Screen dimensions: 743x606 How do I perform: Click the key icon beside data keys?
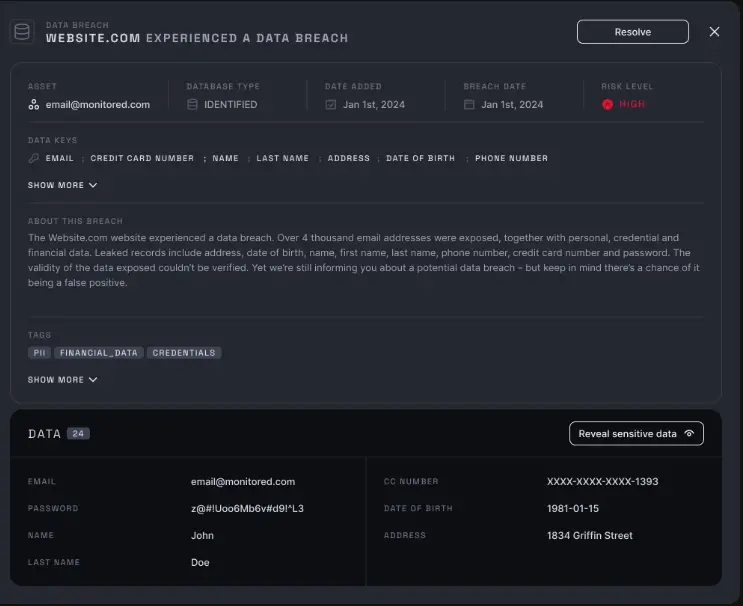coord(34,158)
